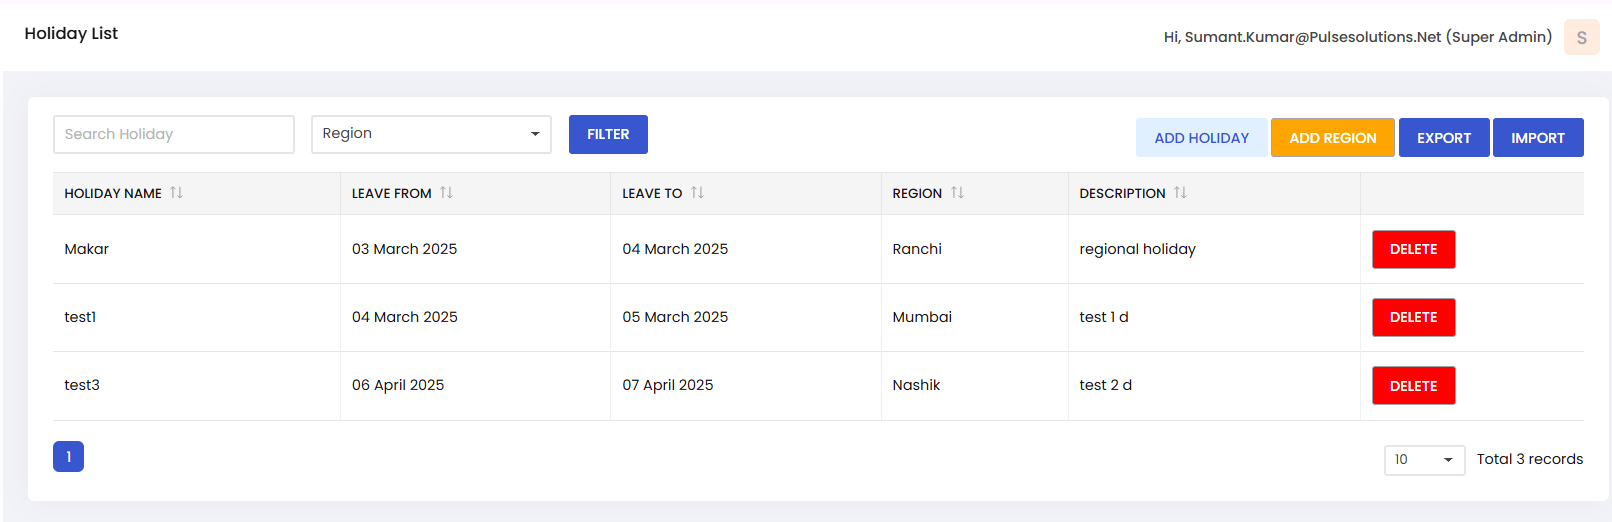
Task: Click the orange ADD REGION button
Action: pos(1332,138)
